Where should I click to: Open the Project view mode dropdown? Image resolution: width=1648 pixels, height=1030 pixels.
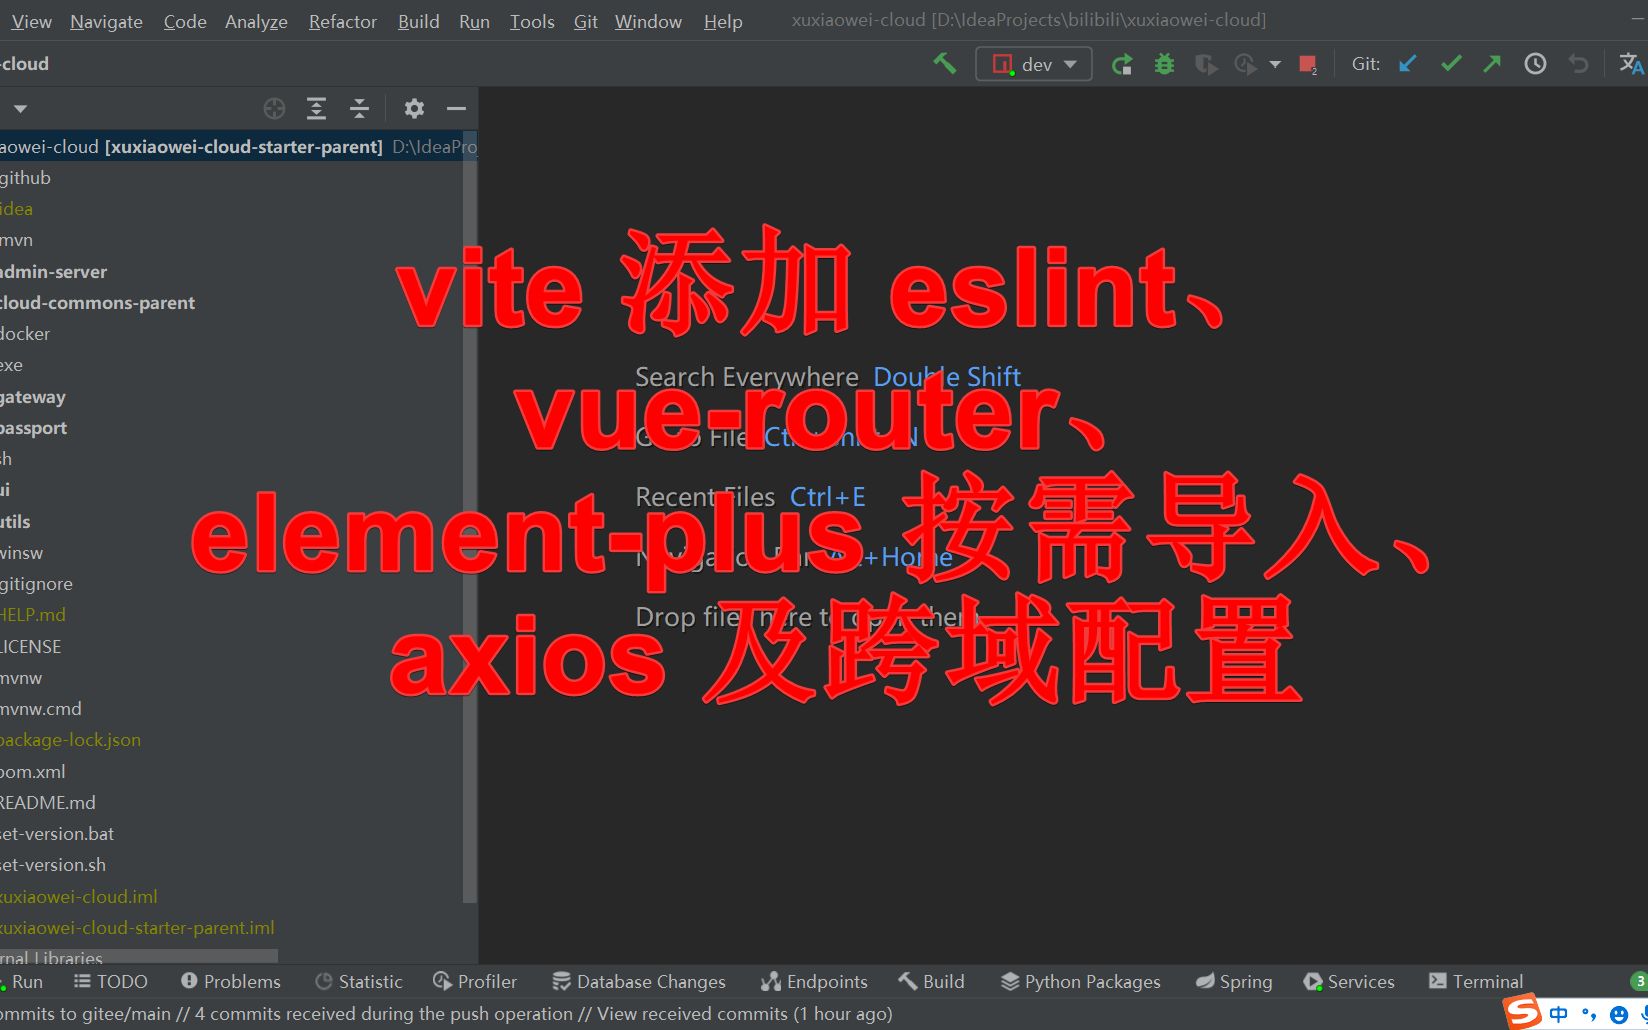click(20, 108)
